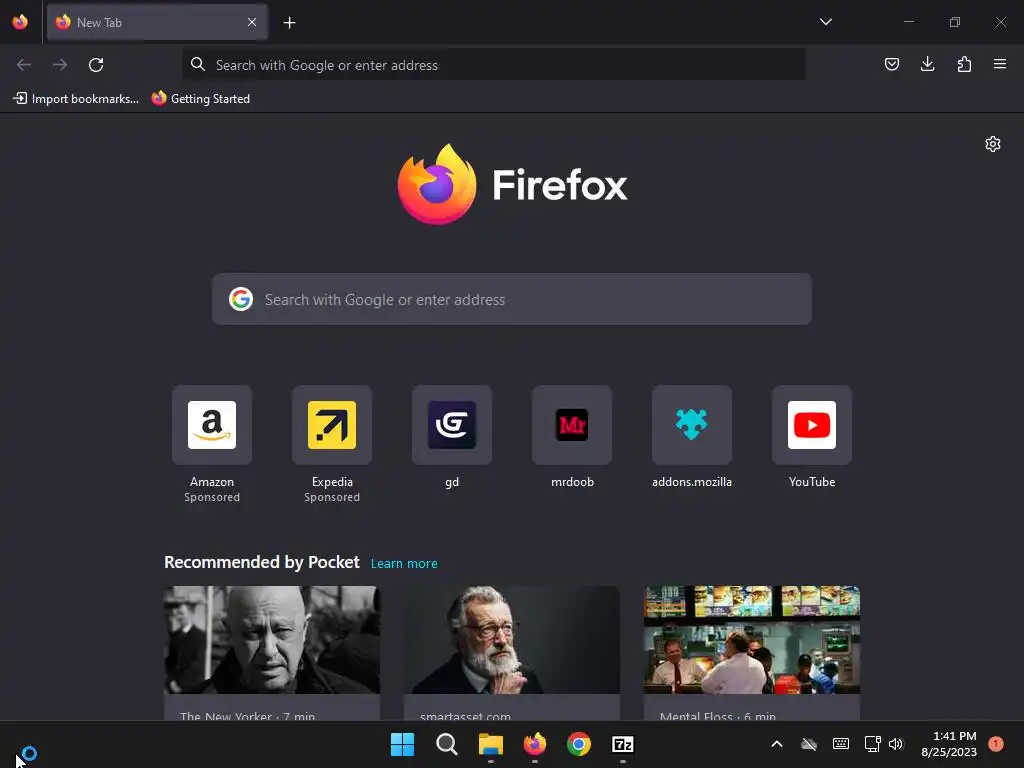
Task: Open the Windows Start menu
Action: 402,744
